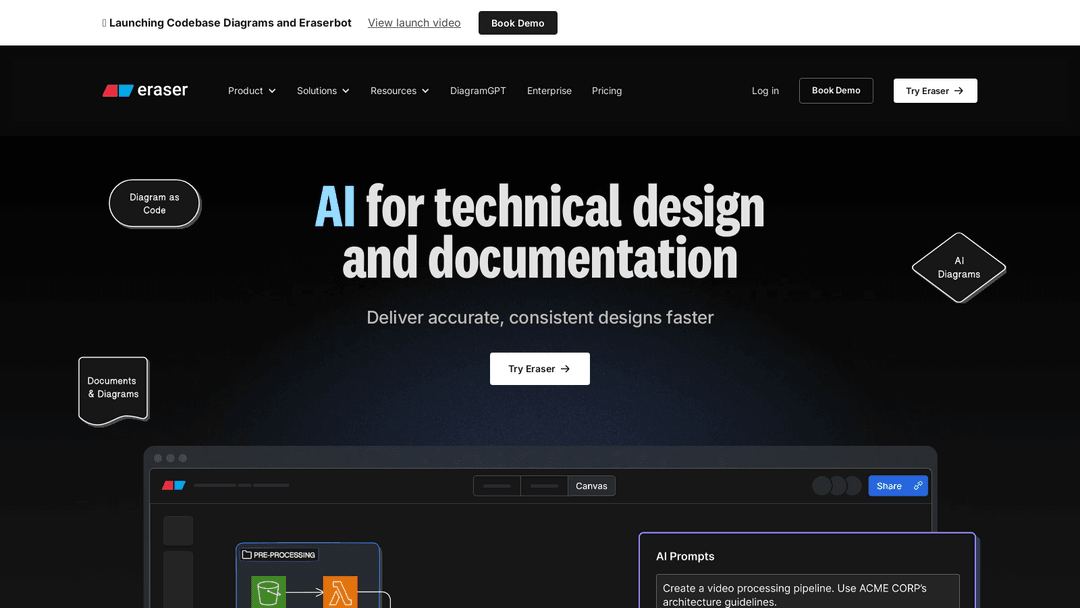Click the AI Prompts heading
The height and width of the screenshot is (608, 1080).
tap(685, 556)
